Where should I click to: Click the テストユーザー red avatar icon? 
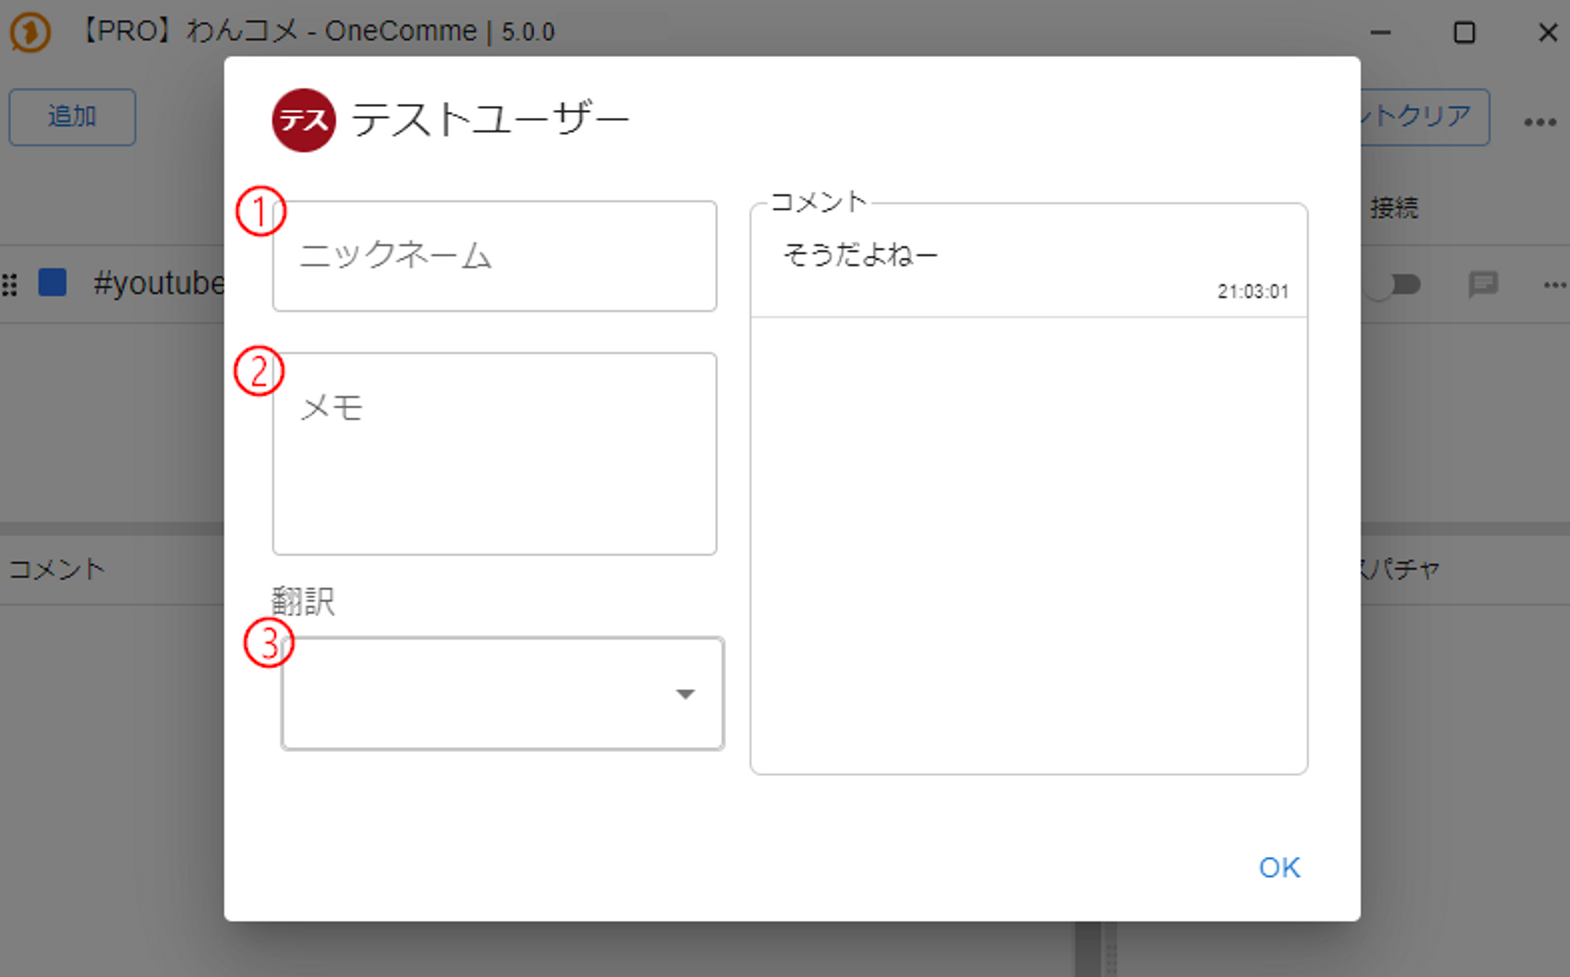(x=303, y=120)
